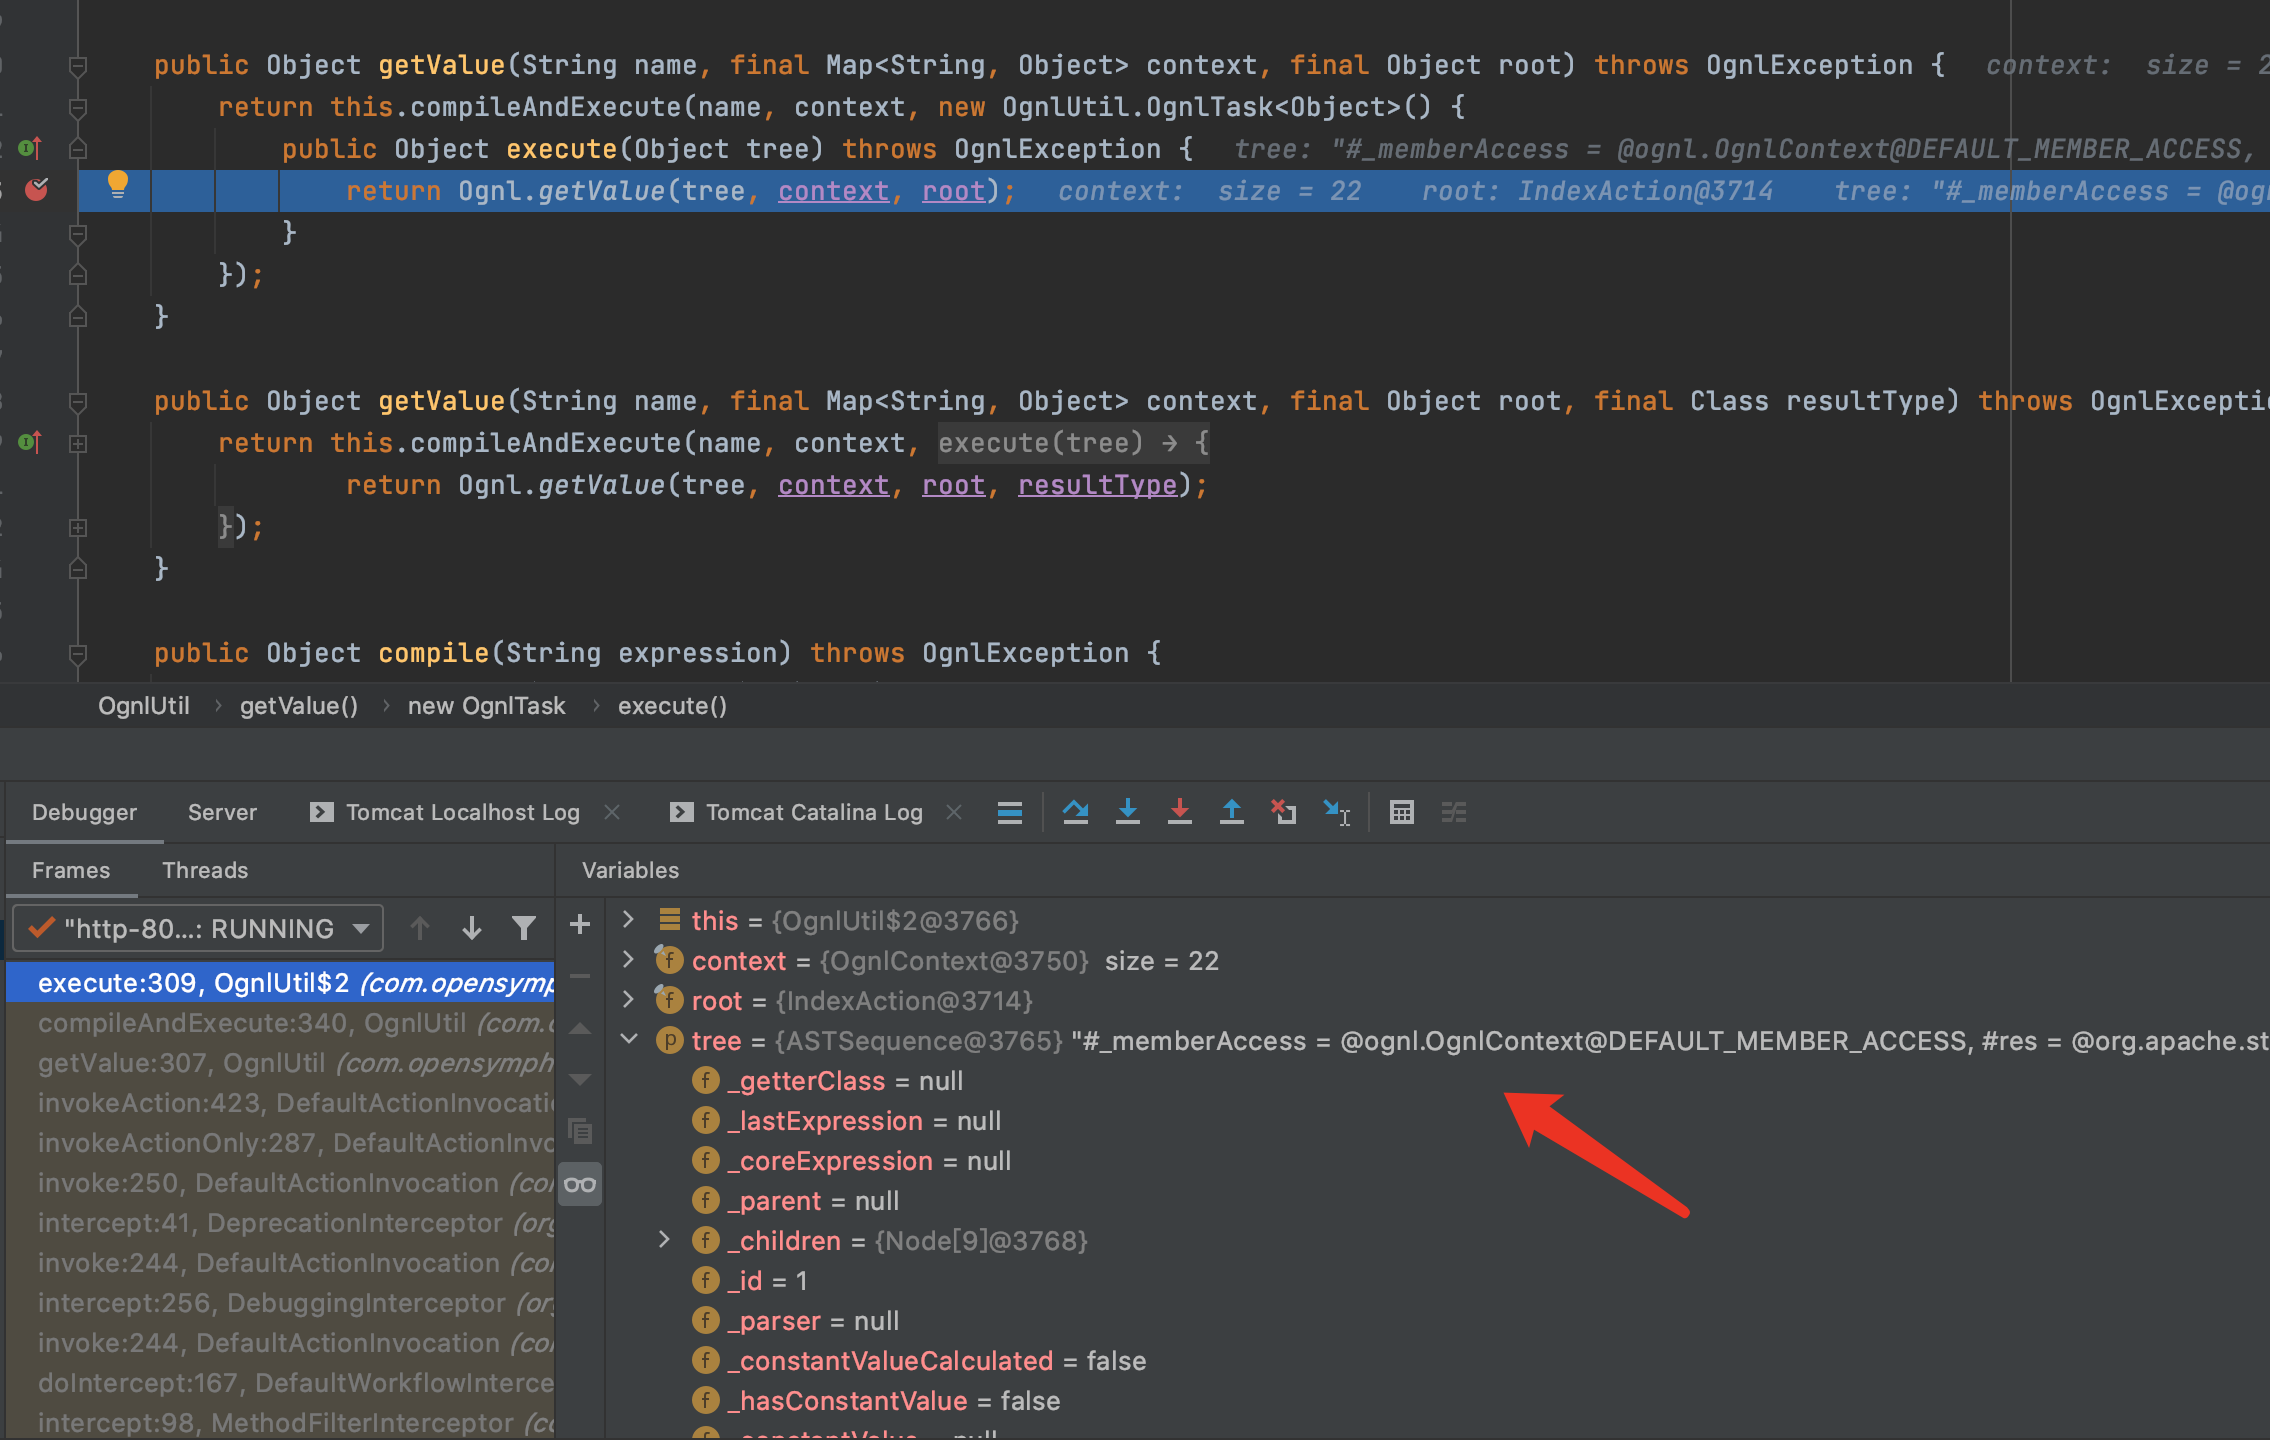Select frame execute:309, OgnlUtil$2
The image size is (2270, 1440).
coord(281,983)
